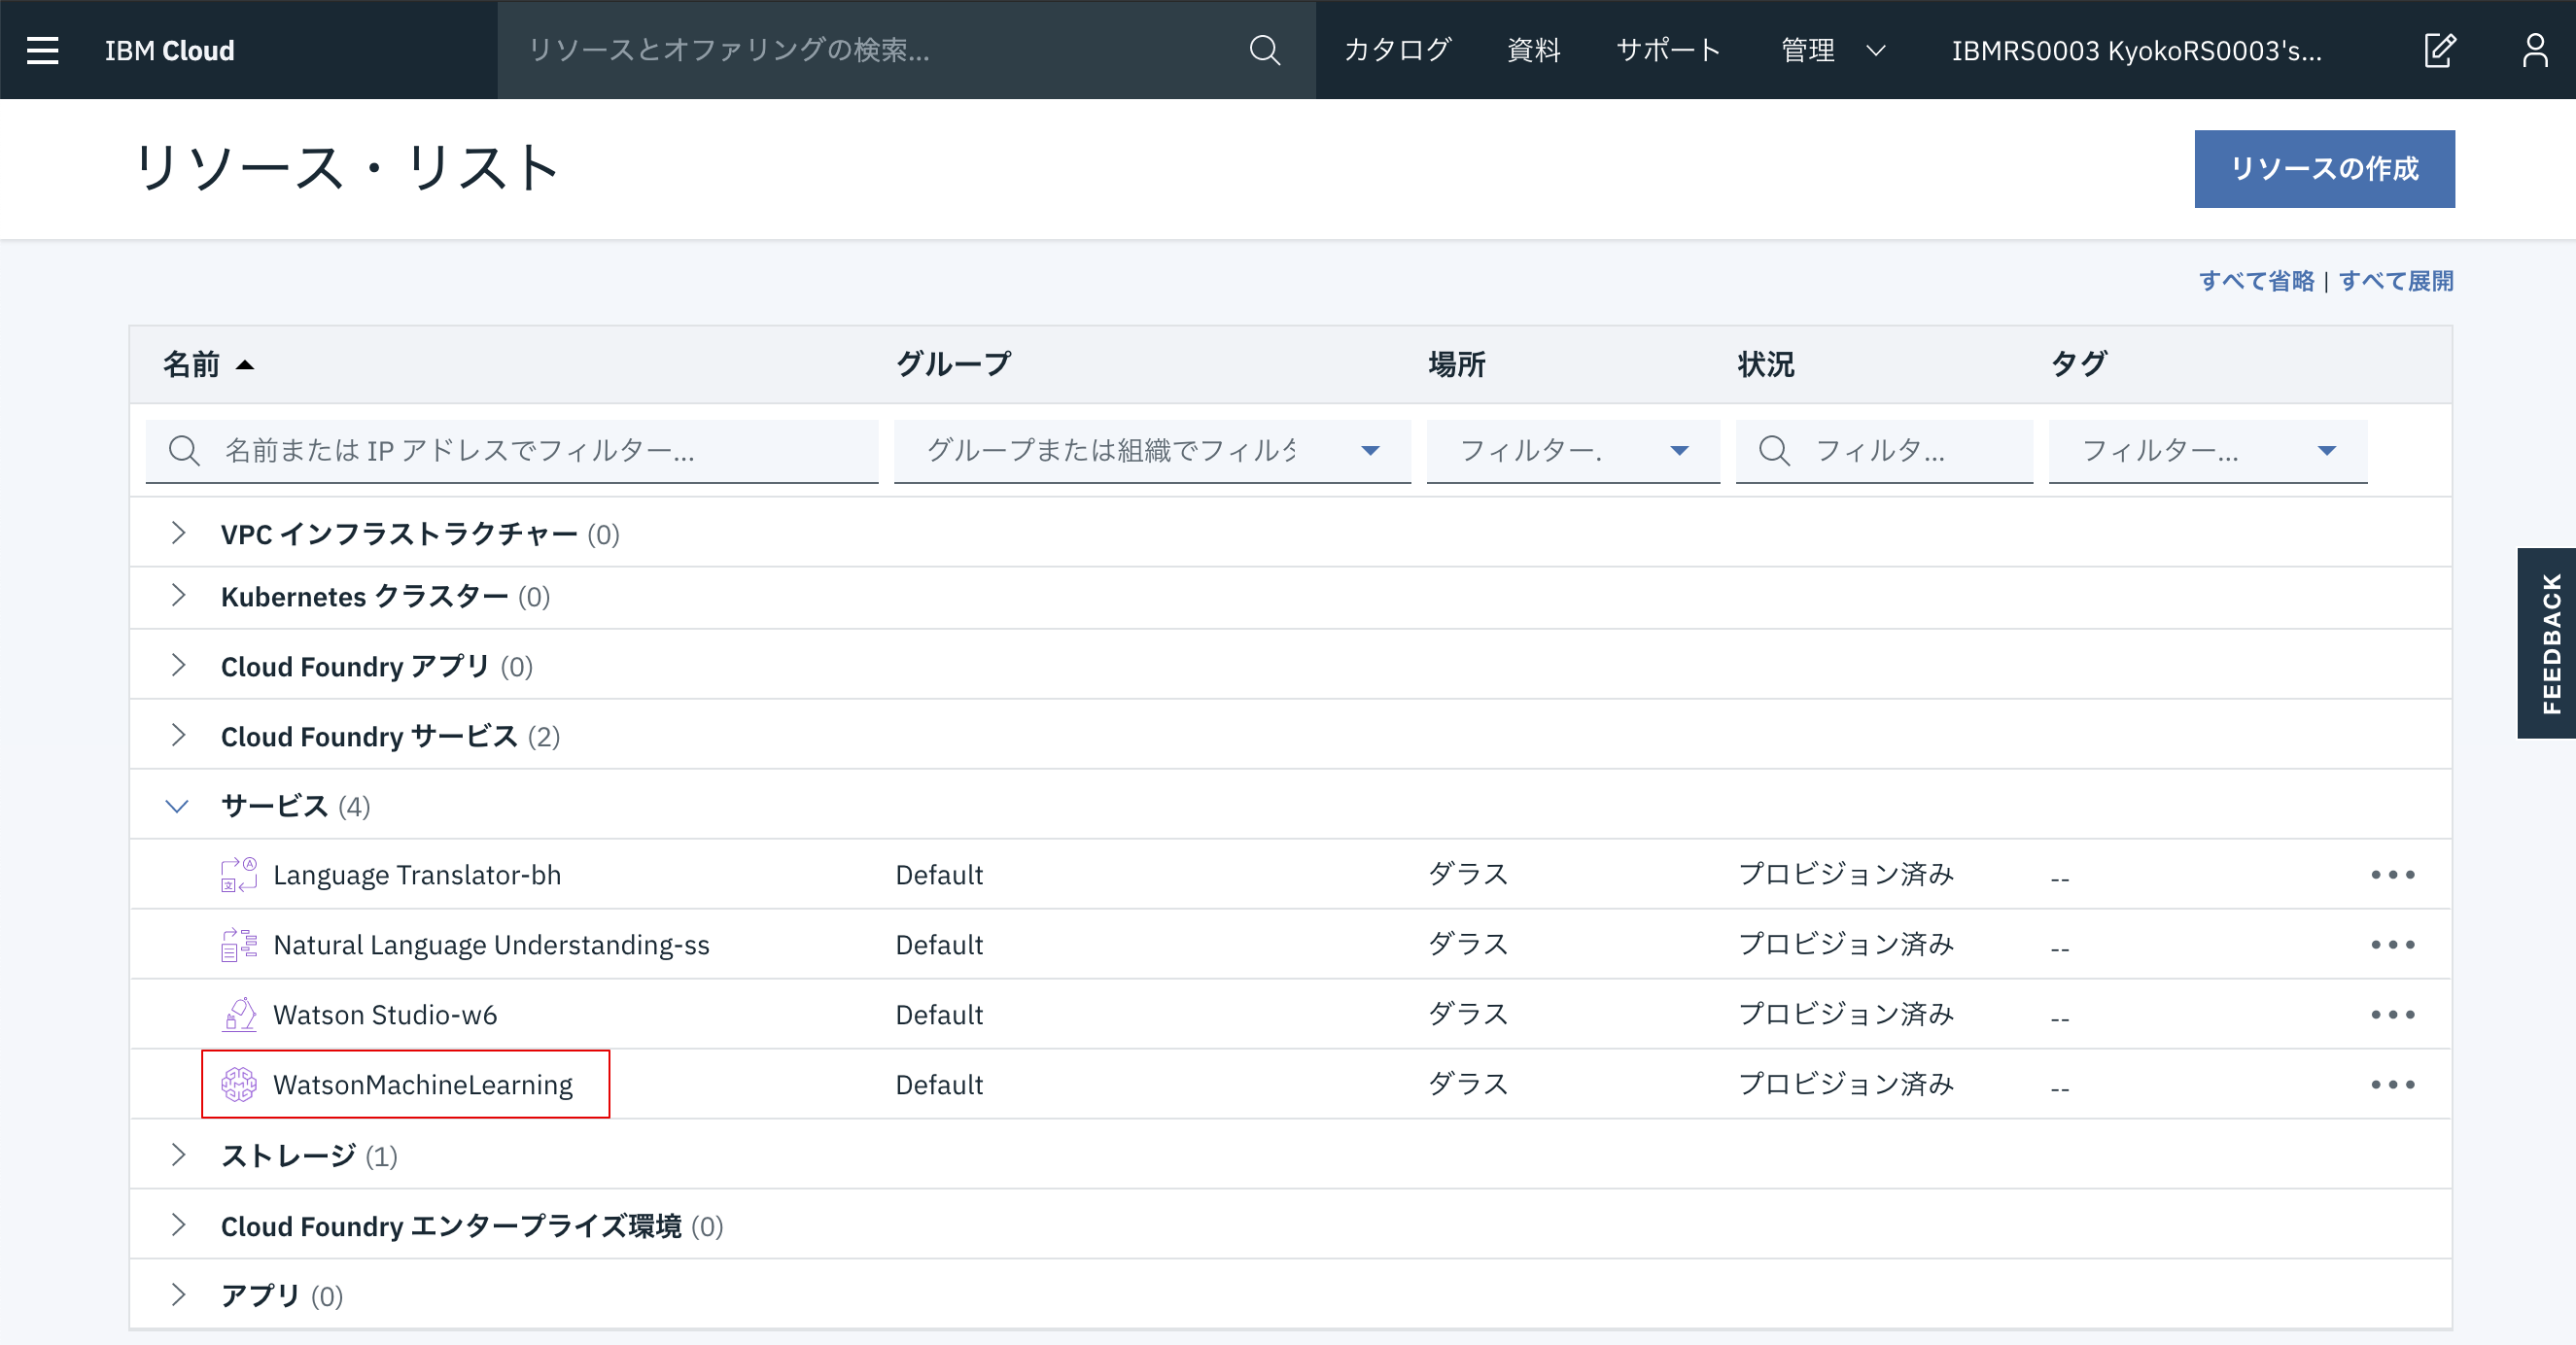
Task: Expand the Cloud Foundry アプリ section
Action: tap(178, 666)
